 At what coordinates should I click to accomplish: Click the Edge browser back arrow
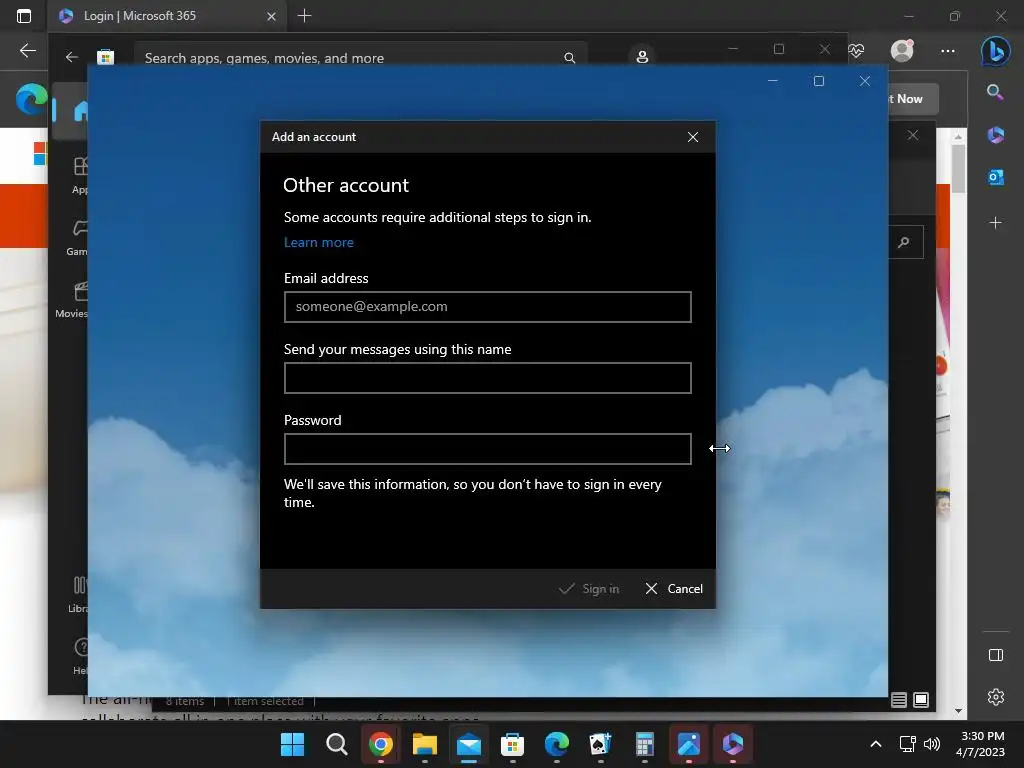27,50
